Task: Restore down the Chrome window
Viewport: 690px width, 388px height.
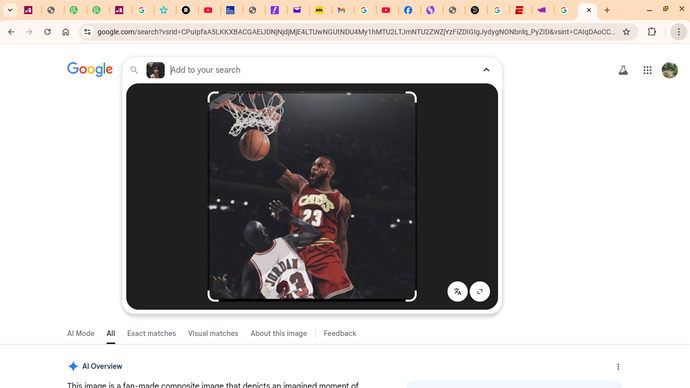Action: point(665,9)
